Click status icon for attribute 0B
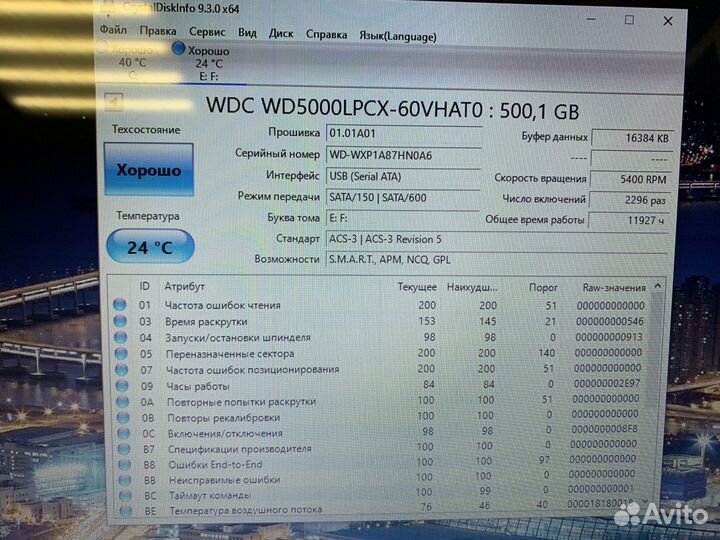Image resolution: width=720 pixels, height=540 pixels. tap(123, 417)
